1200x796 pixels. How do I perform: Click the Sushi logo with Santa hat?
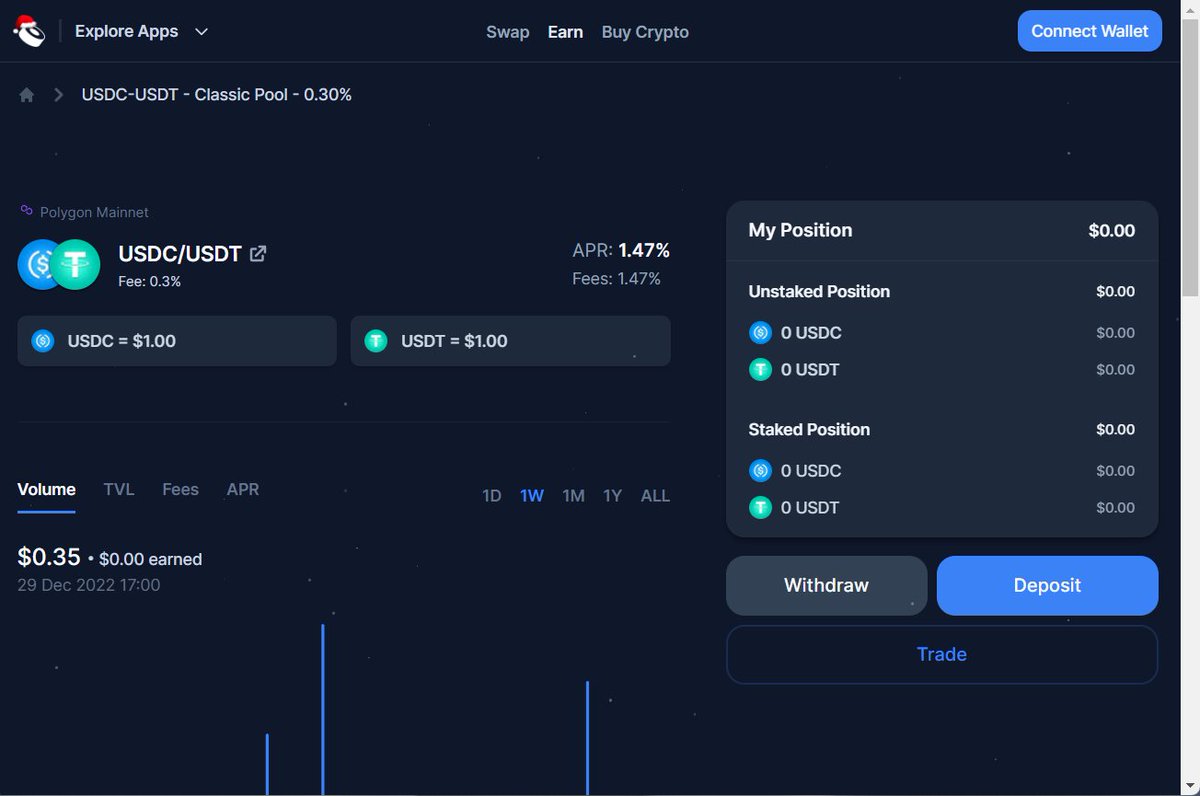(30, 31)
